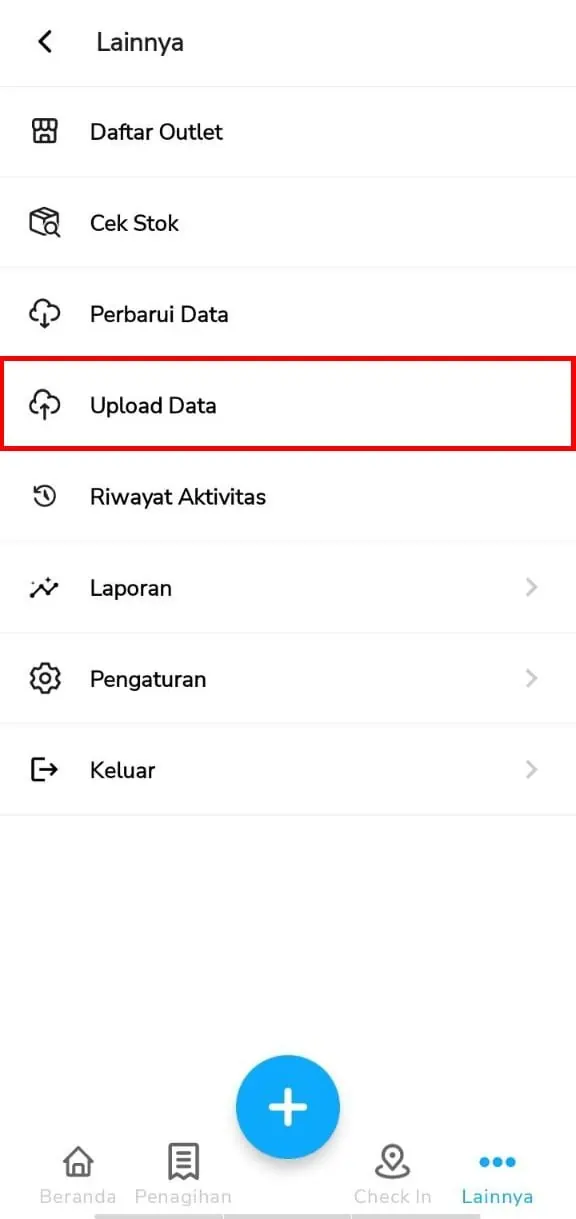Expand the Pengaturan chevron arrow
The height and width of the screenshot is (1219, 576).
coord(531,678)
